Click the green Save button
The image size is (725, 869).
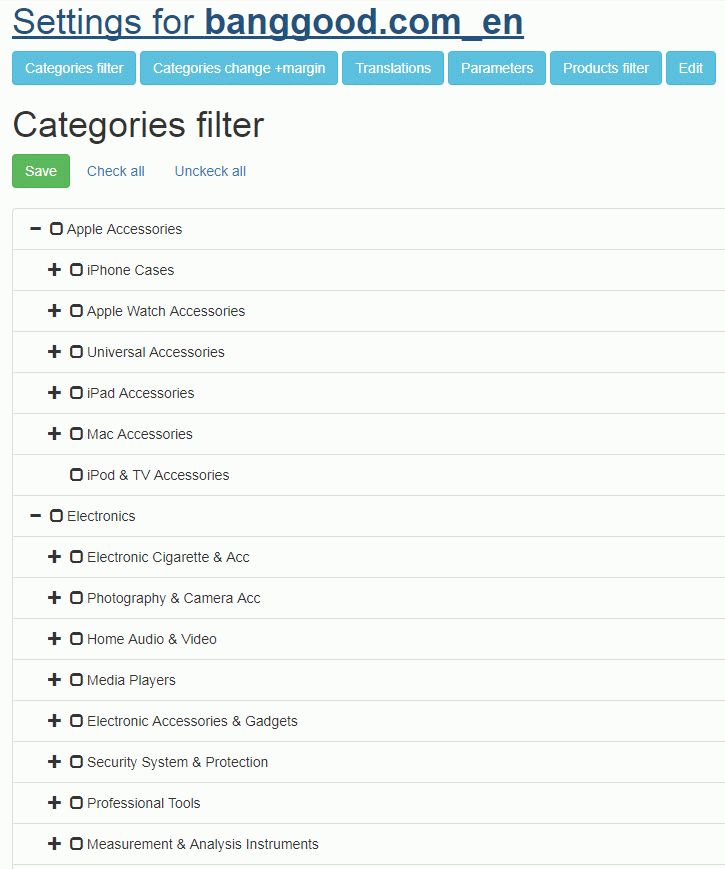click(41, 171)
